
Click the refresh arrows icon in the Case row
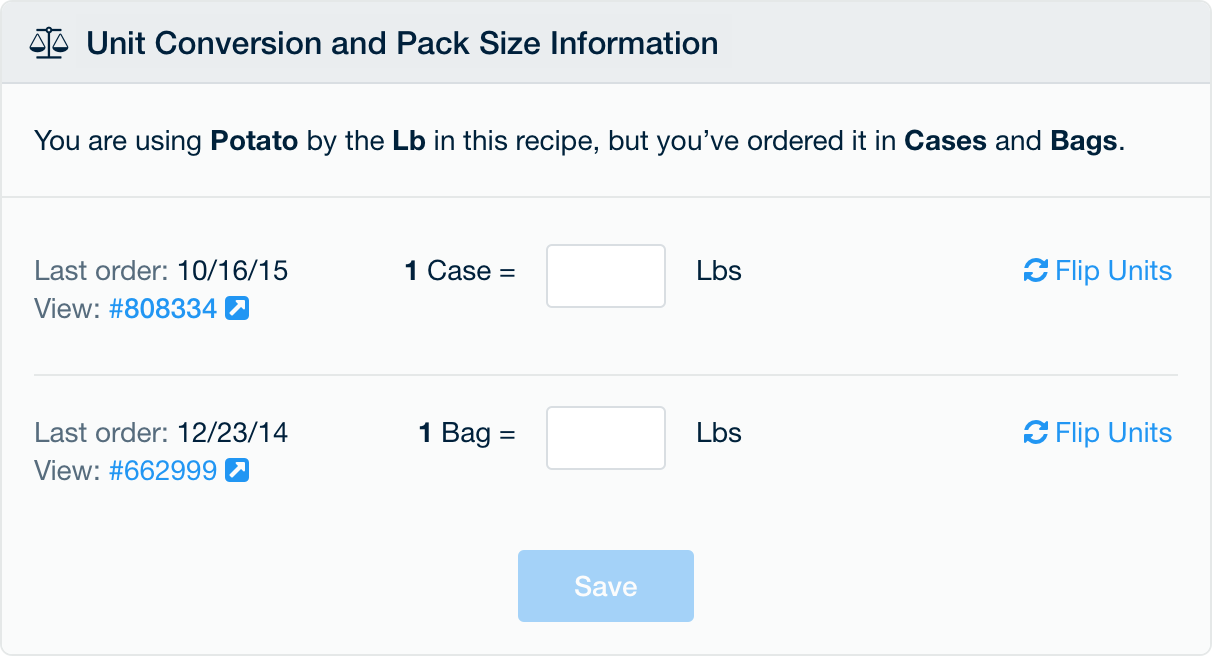click(x=1036, y=271)
